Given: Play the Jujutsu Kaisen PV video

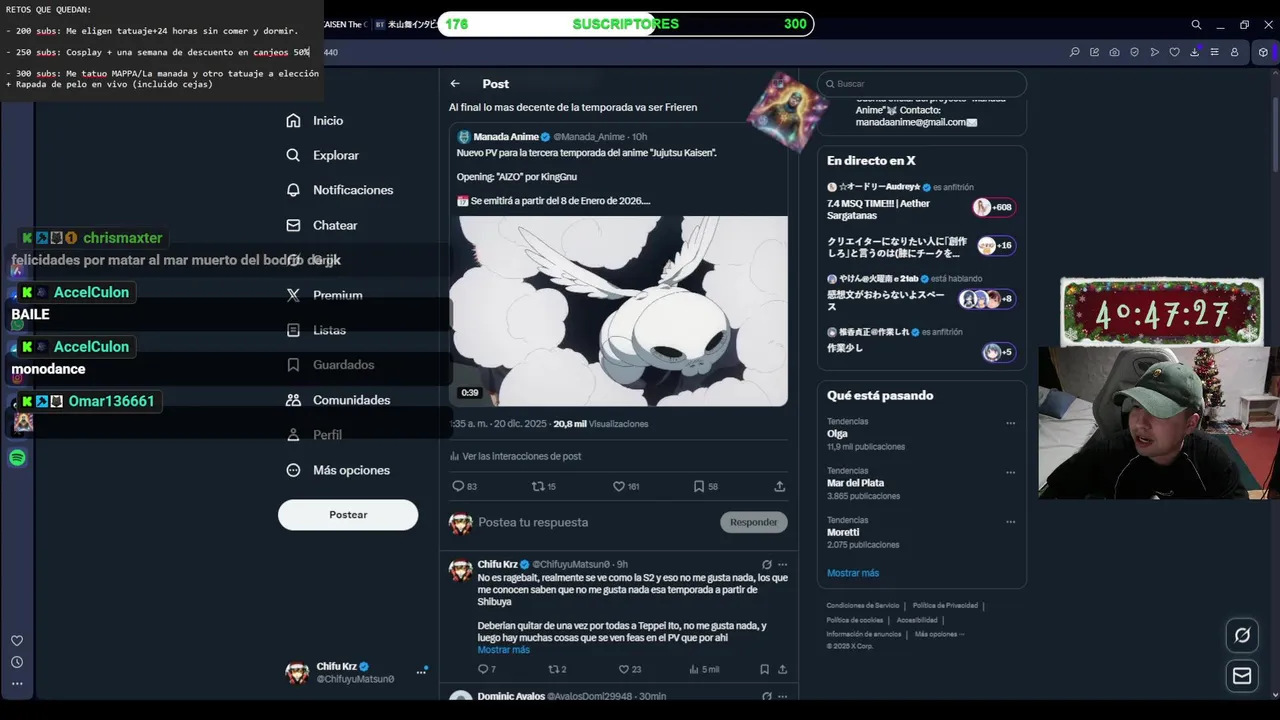Looking at the screenshot, I should tap(618, 311).
